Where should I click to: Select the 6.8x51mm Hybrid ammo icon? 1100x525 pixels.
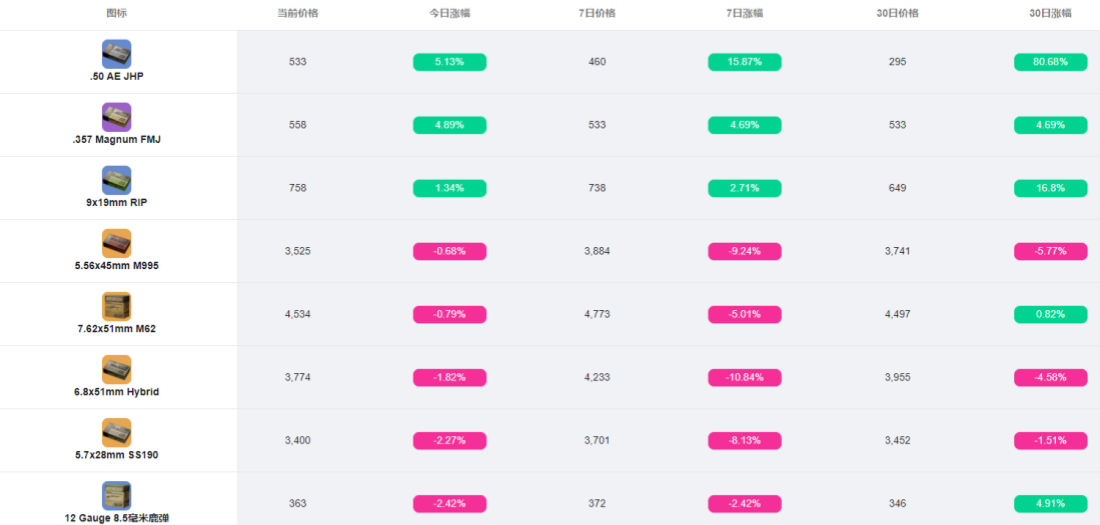coord(116,370)
